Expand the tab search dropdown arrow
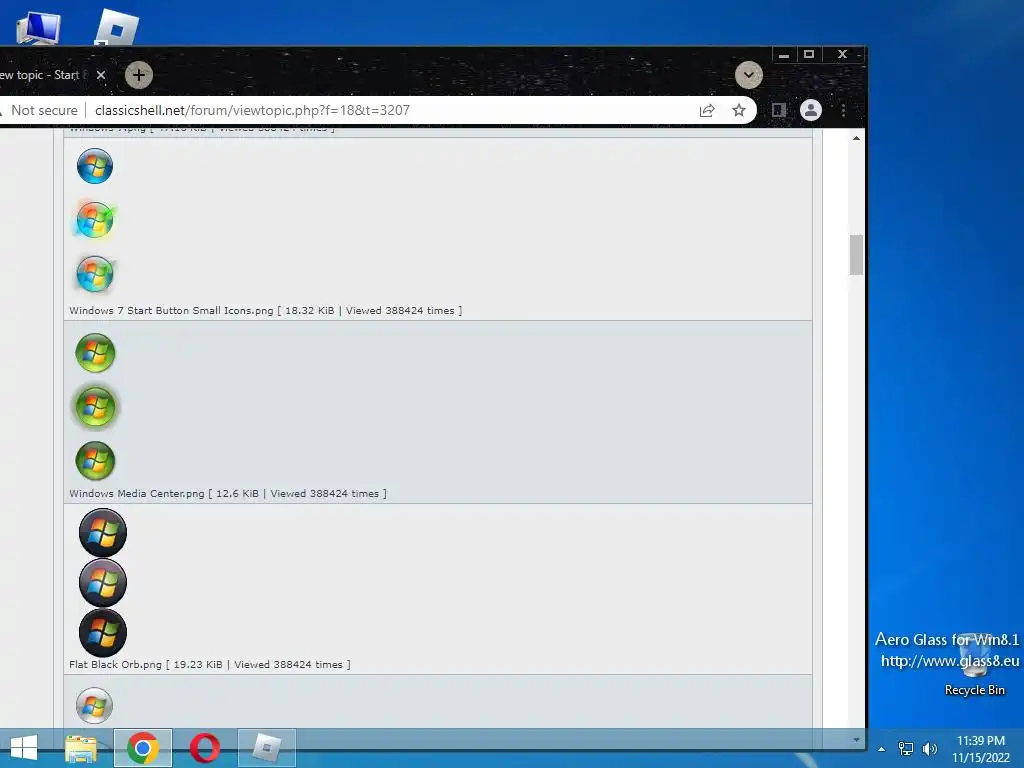Viewport: 1024px width, 768px height. [x=748, y=75]
